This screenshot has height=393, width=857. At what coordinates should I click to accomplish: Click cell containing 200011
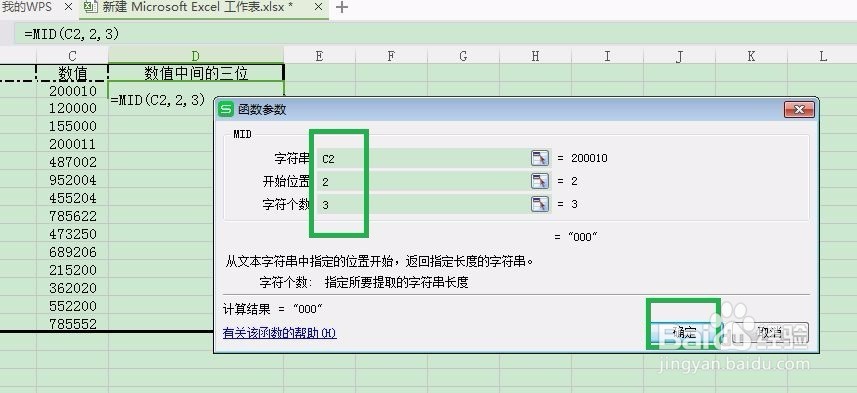click(72, 144)
